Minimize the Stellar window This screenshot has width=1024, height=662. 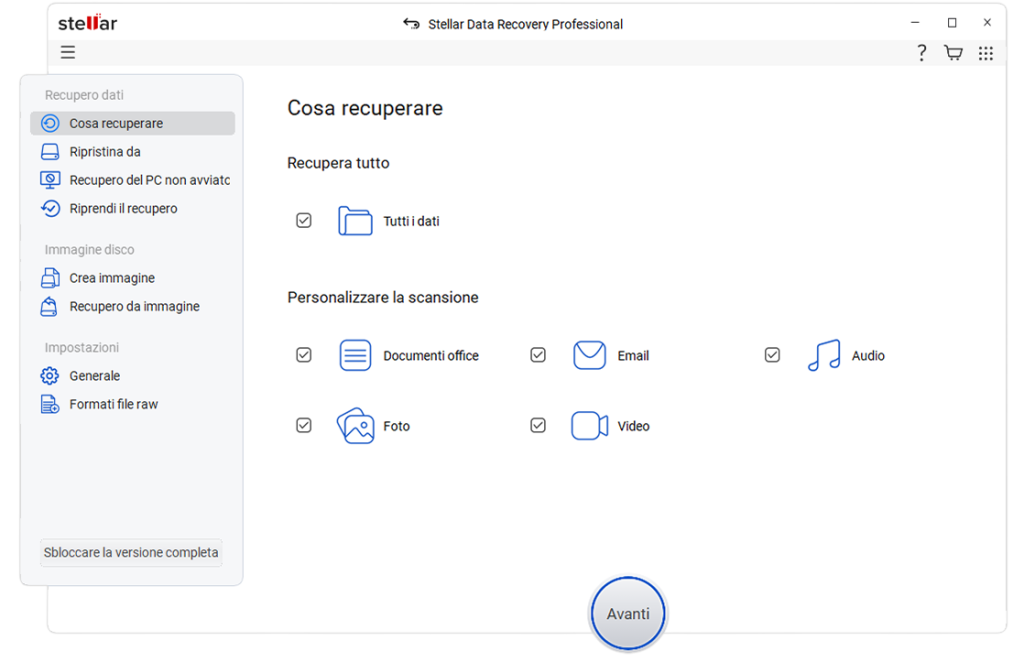pyautogui.click(x=916, y=23)
